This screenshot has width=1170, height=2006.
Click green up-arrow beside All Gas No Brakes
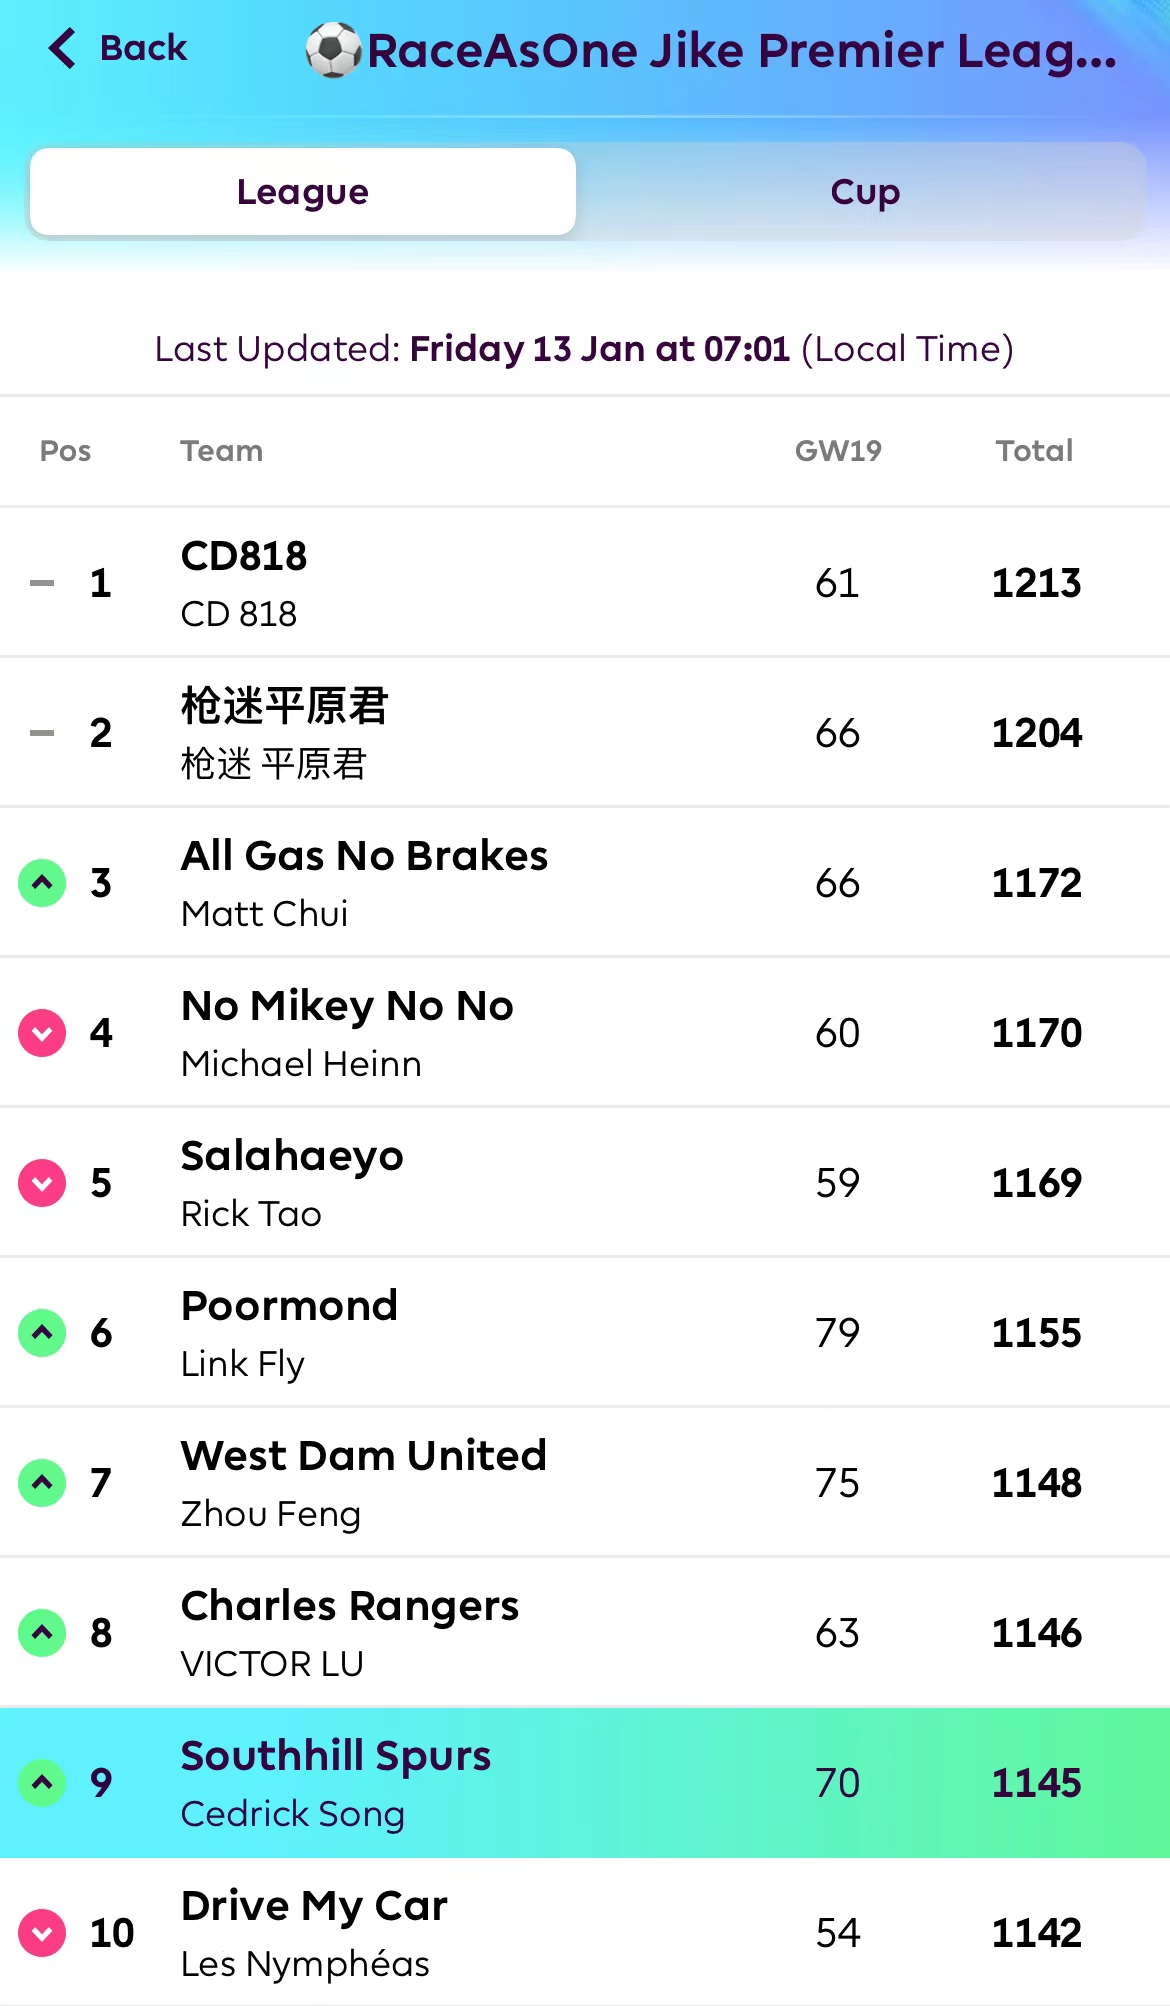coord(42,883)
